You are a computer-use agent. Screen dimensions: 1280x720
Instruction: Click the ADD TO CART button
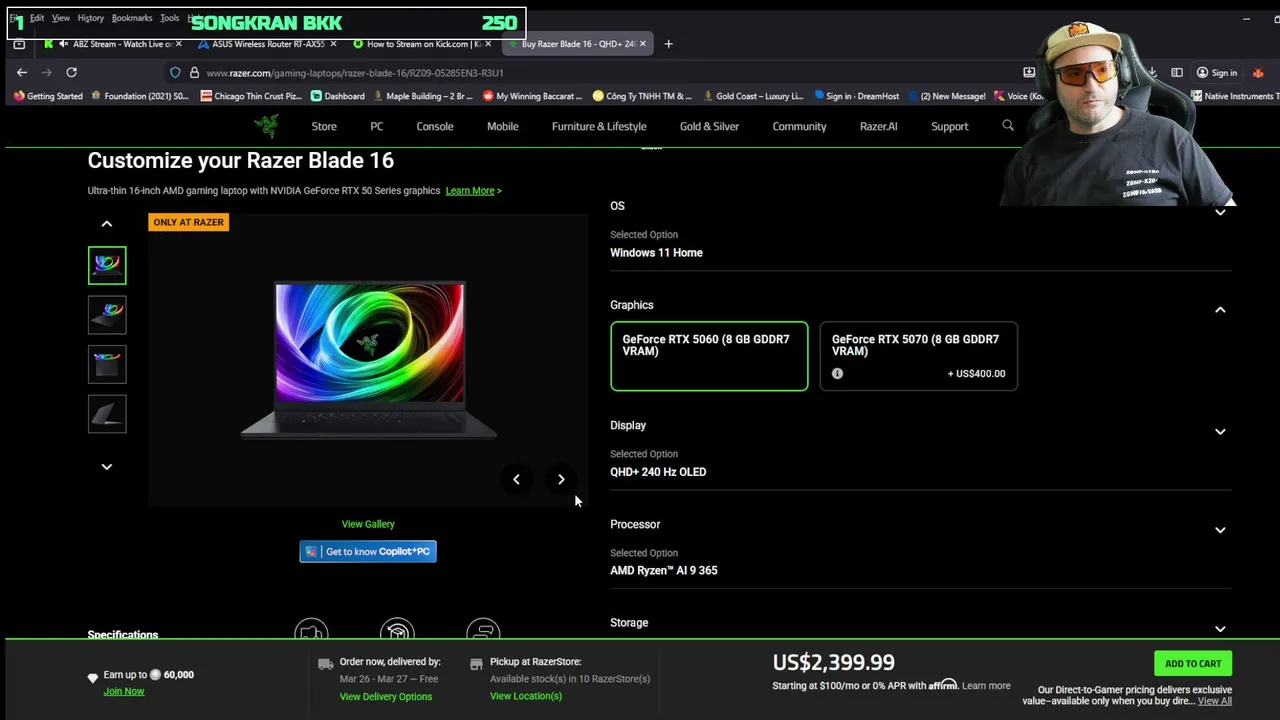[x=1193, y=663]
